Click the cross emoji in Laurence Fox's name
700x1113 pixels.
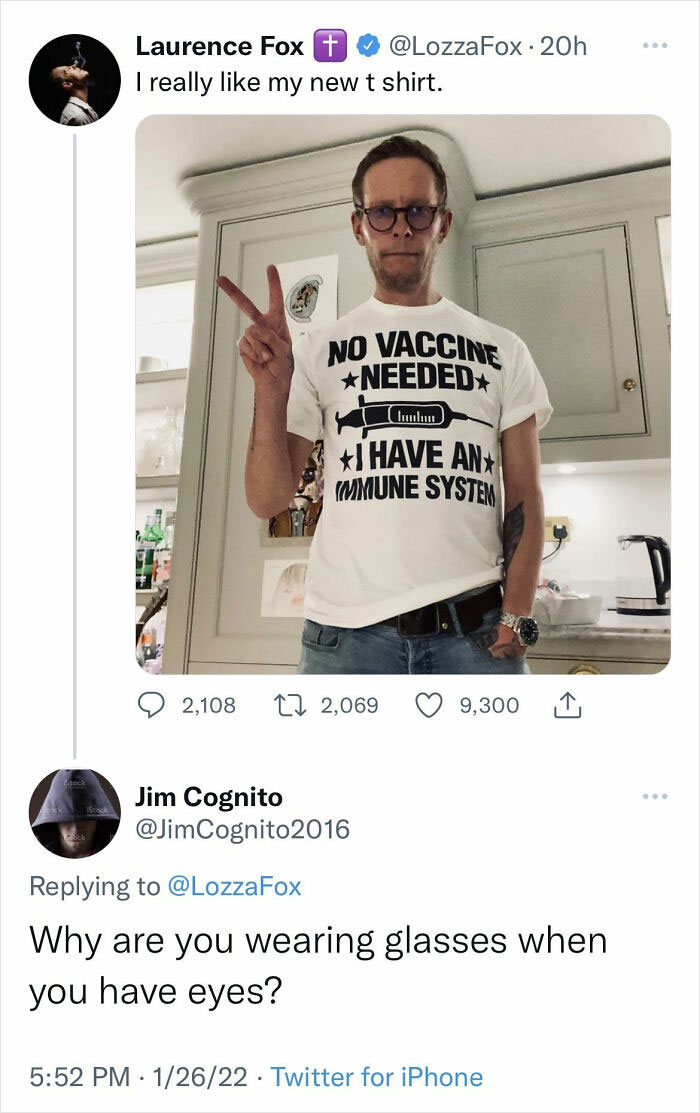(x=330, y=45)
